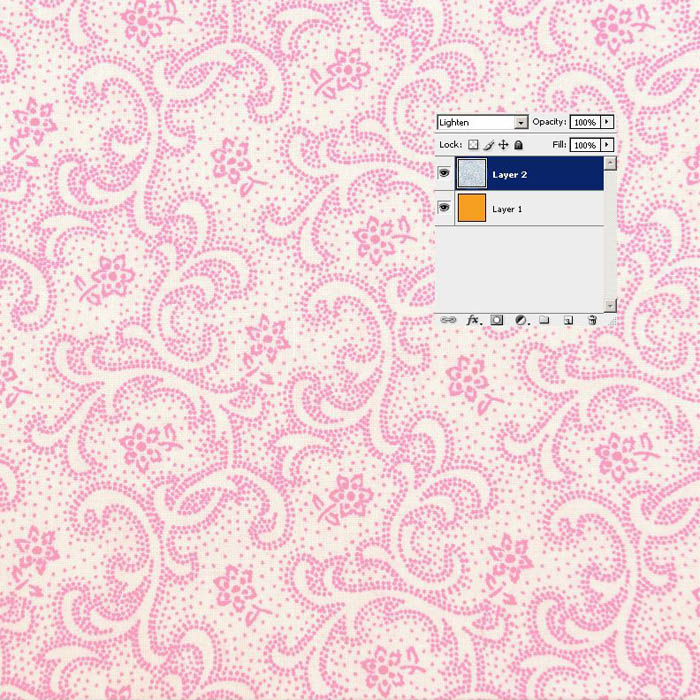Select Layer 2 thumbnail
Viewport: 700px width, 700px height.
pyautogui.click(x=472, y=173)
